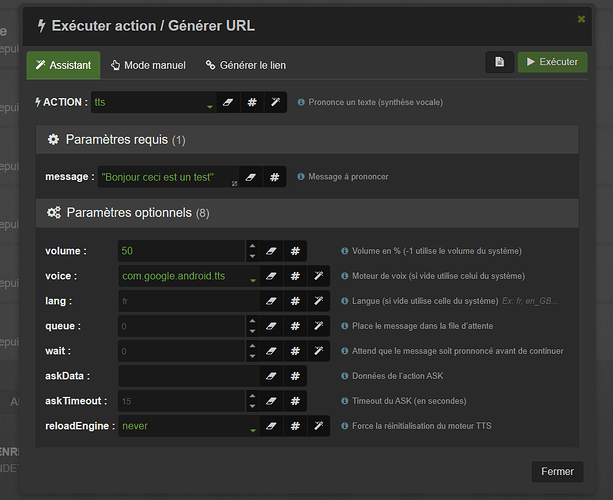Open the Générer le lien tab
The height and width of the screenshot is (500, 613).
(246, 65)
